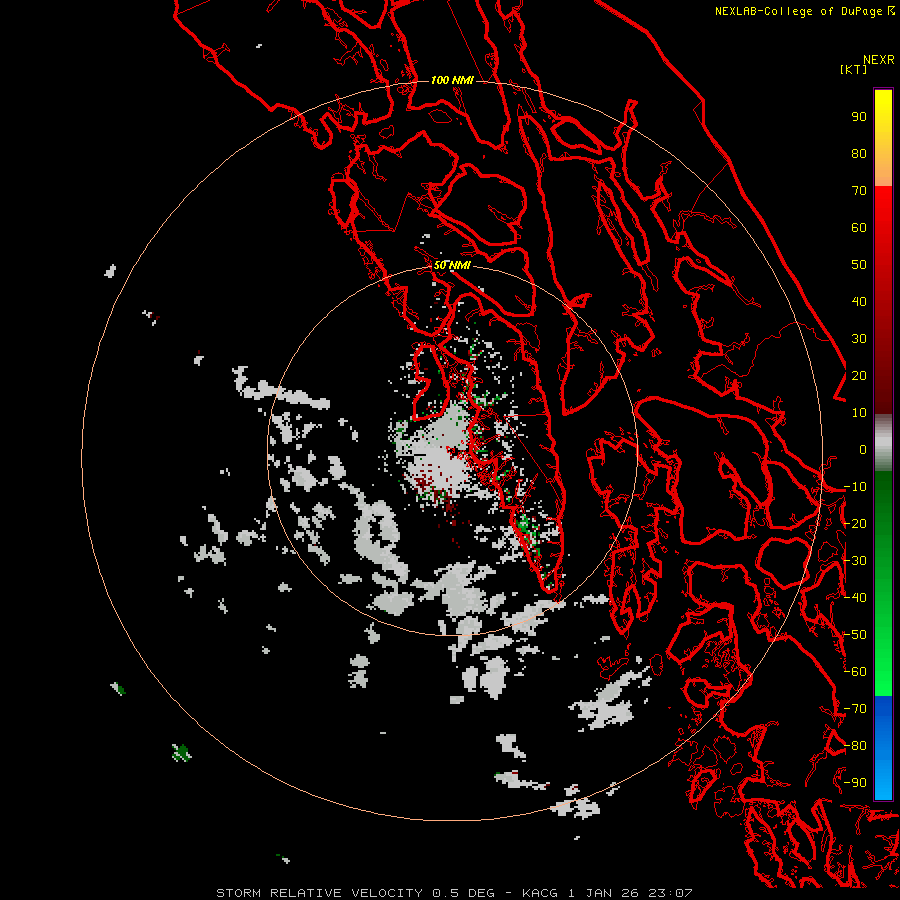Click the NEXR label at the legend top
This screenshot has height=900, width=900.
879,60
